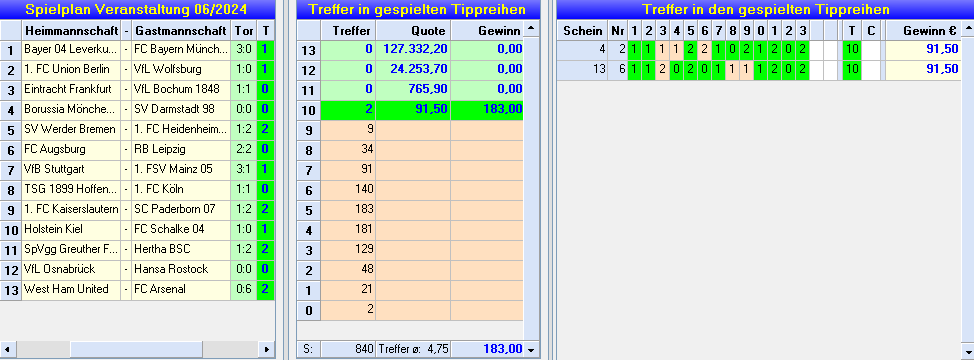Click the Treffer ø: 4,75 footer cell
Screen dimensions: 974x360
coord(413,349)
